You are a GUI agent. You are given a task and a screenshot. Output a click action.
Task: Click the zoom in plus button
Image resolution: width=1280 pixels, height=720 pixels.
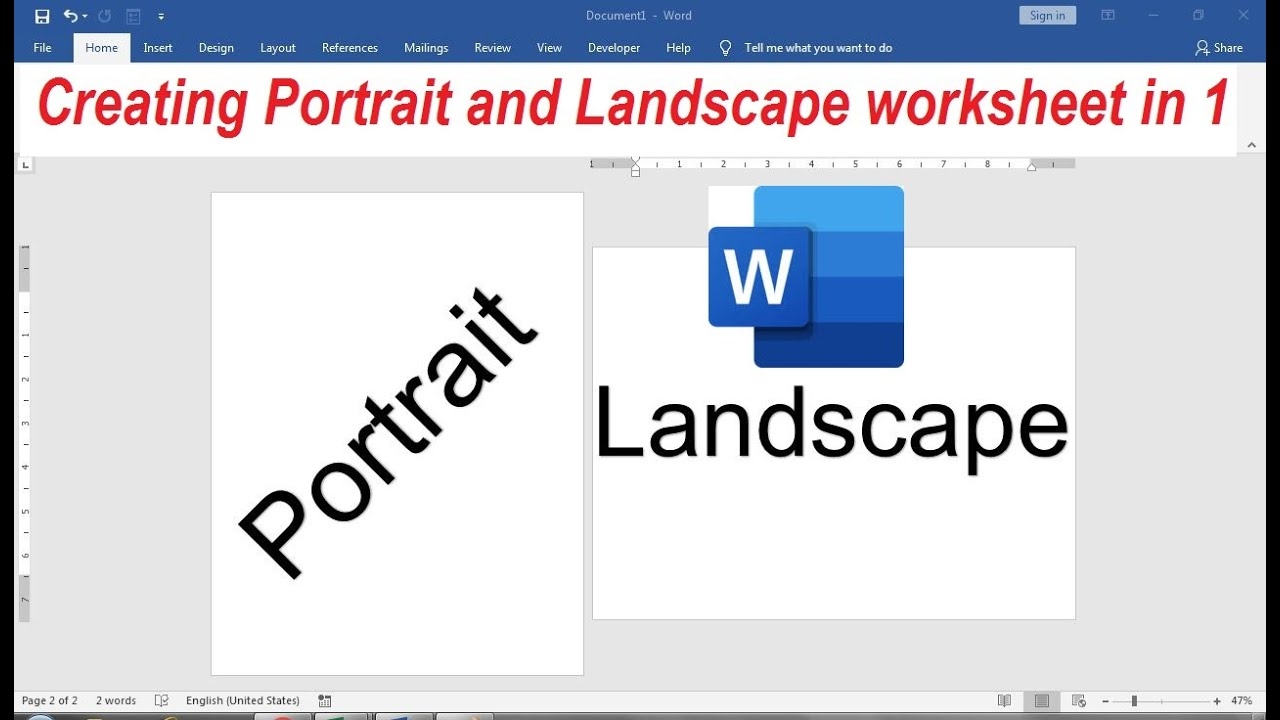[x=1217, y=701]
